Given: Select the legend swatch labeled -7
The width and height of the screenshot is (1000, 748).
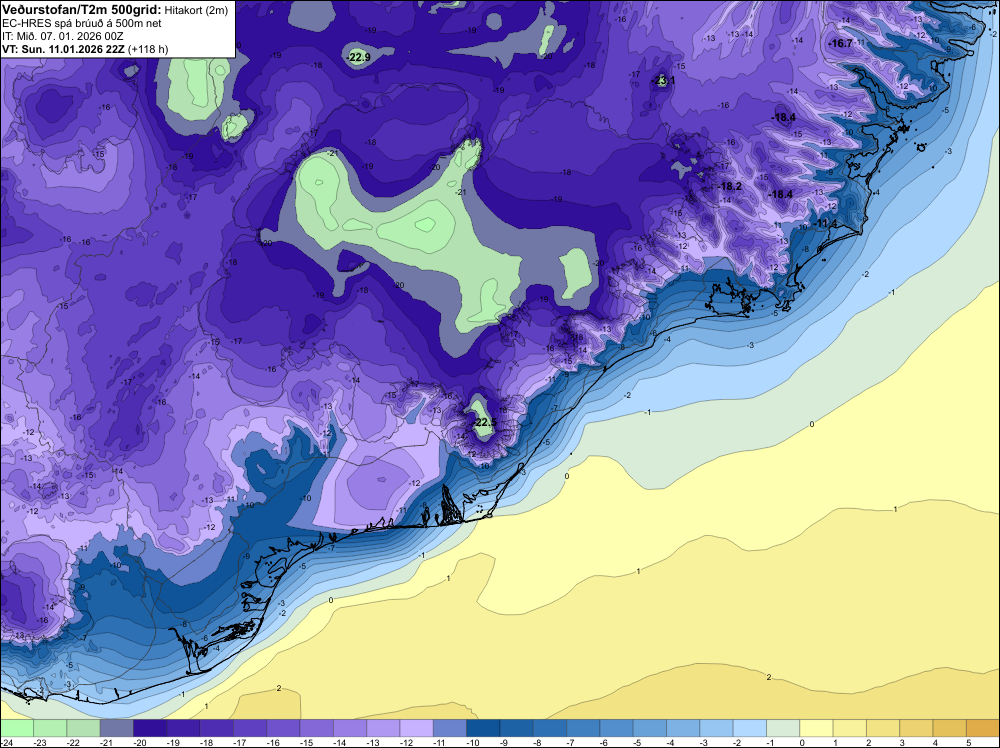Looking at the screenshot, I should click(584, 728).
